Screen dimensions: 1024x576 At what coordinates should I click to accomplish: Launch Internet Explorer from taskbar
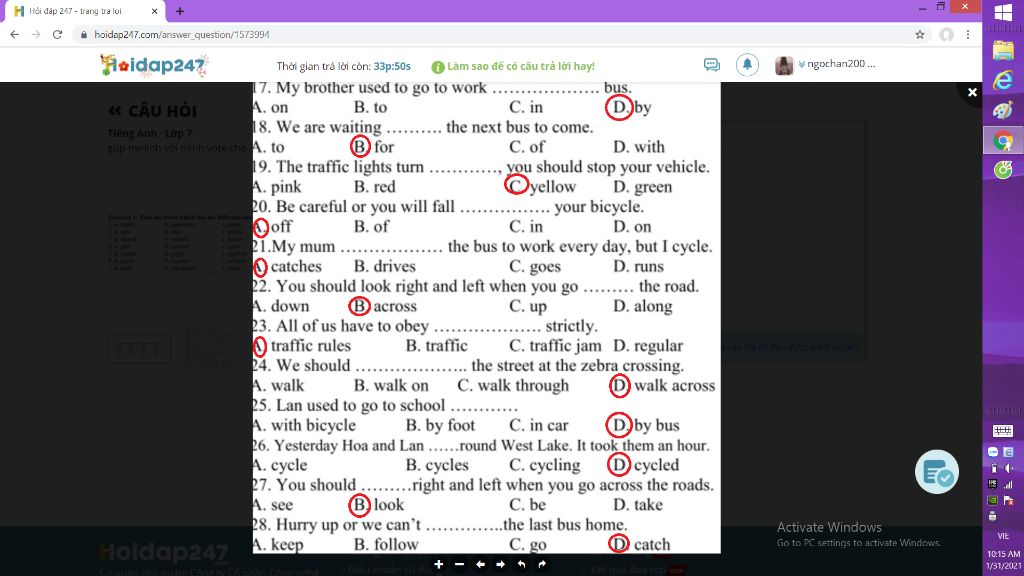point(1003,80)
